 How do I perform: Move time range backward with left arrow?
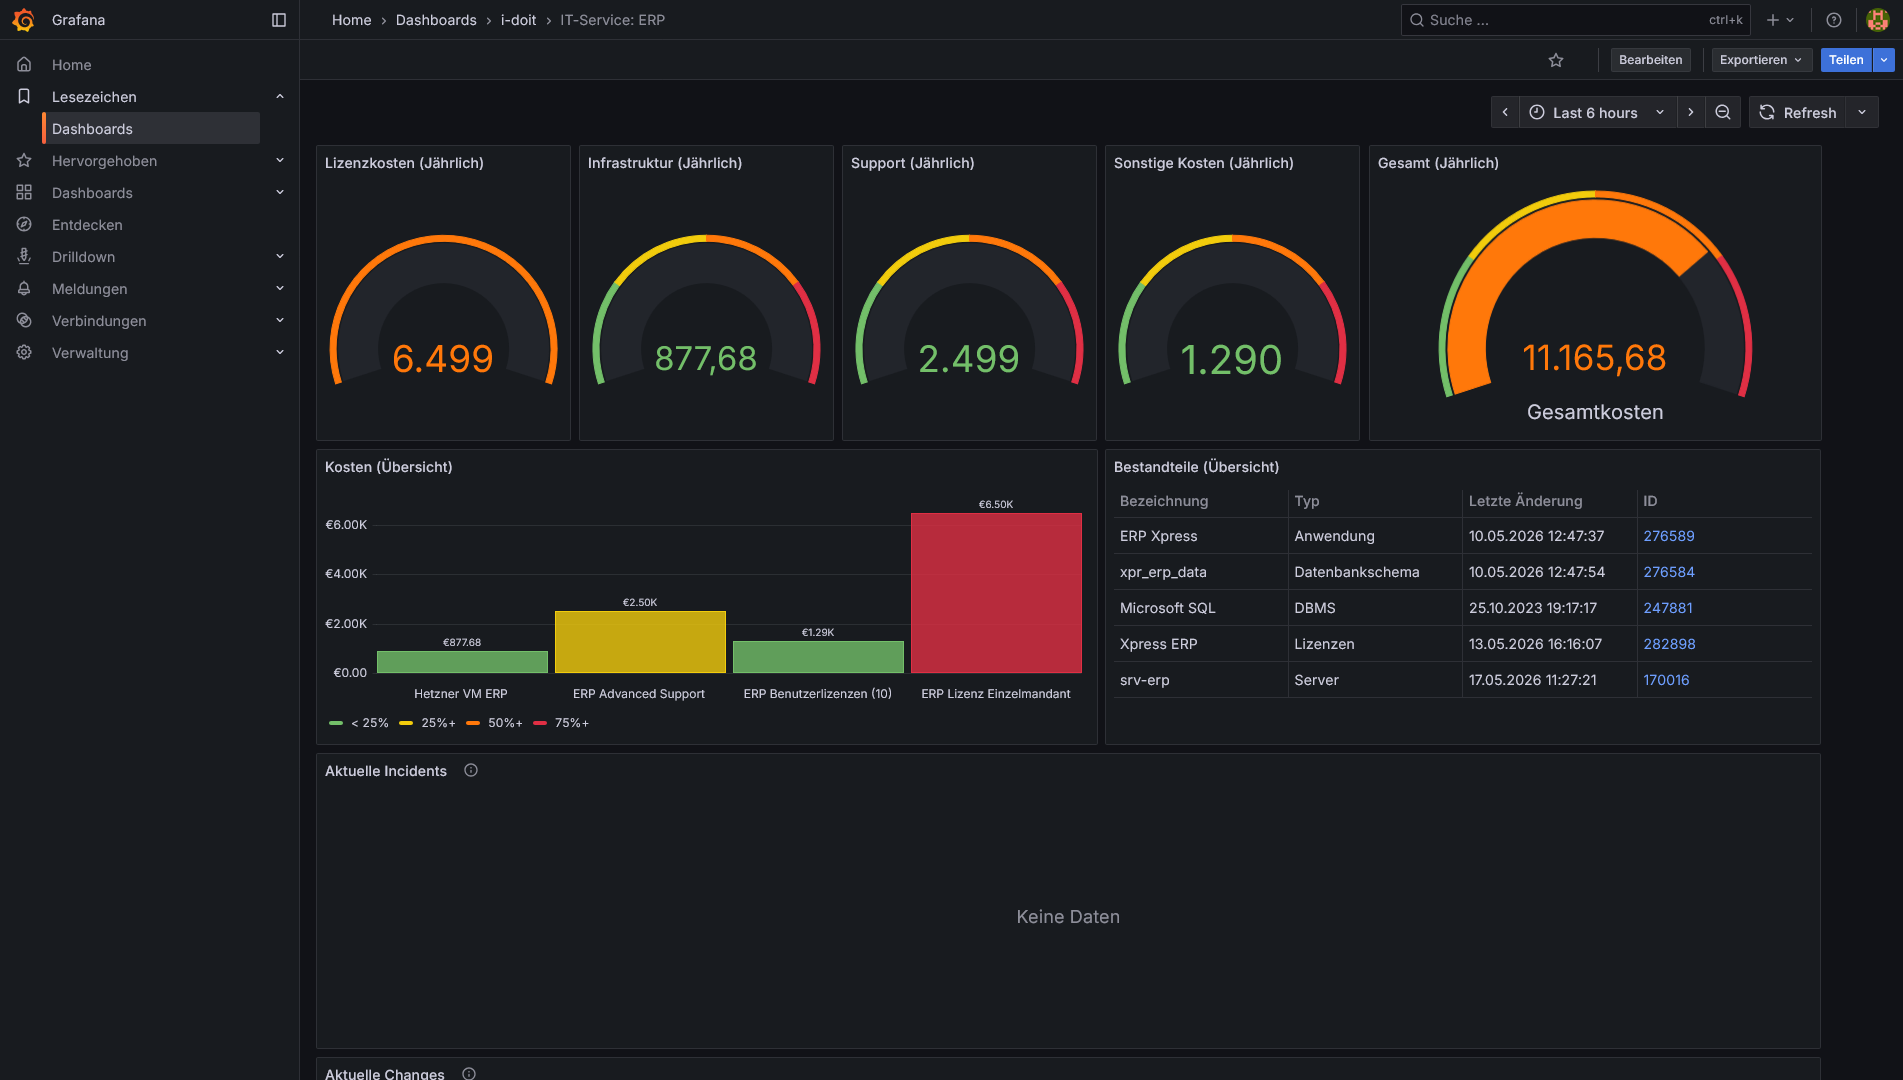click(1505, 112)
